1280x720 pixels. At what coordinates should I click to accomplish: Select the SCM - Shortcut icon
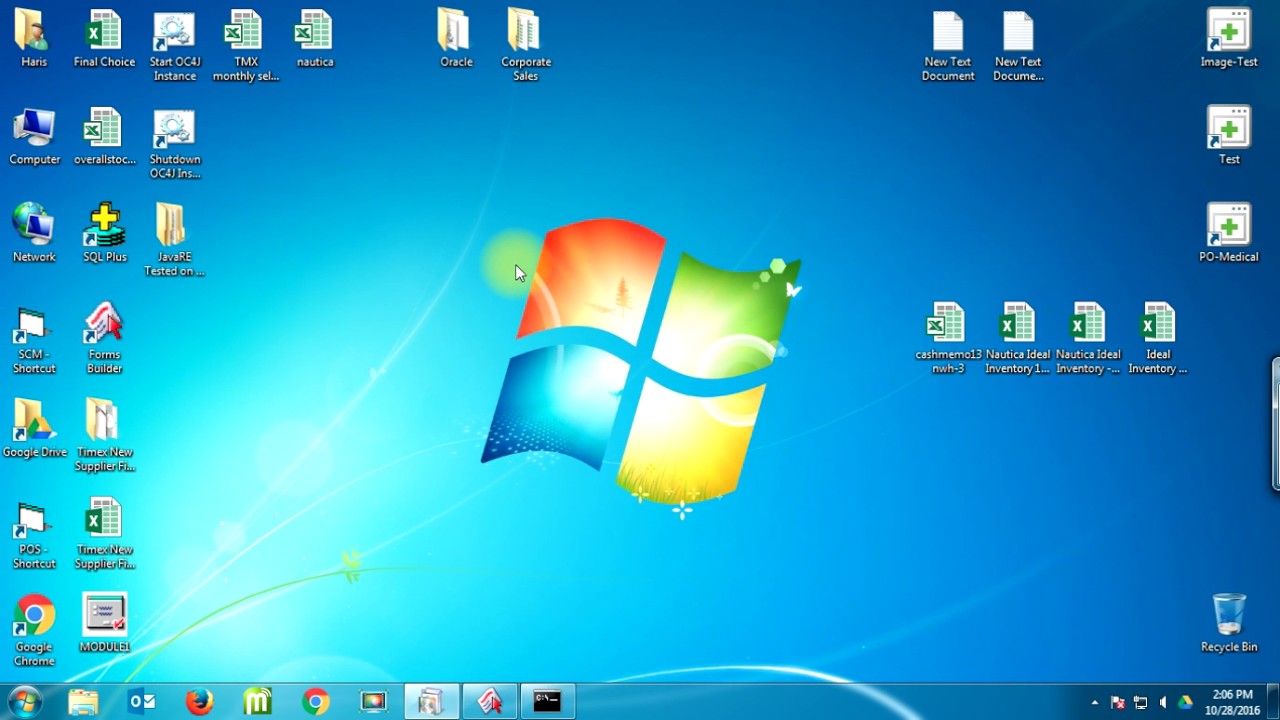(x=34, y=338)
